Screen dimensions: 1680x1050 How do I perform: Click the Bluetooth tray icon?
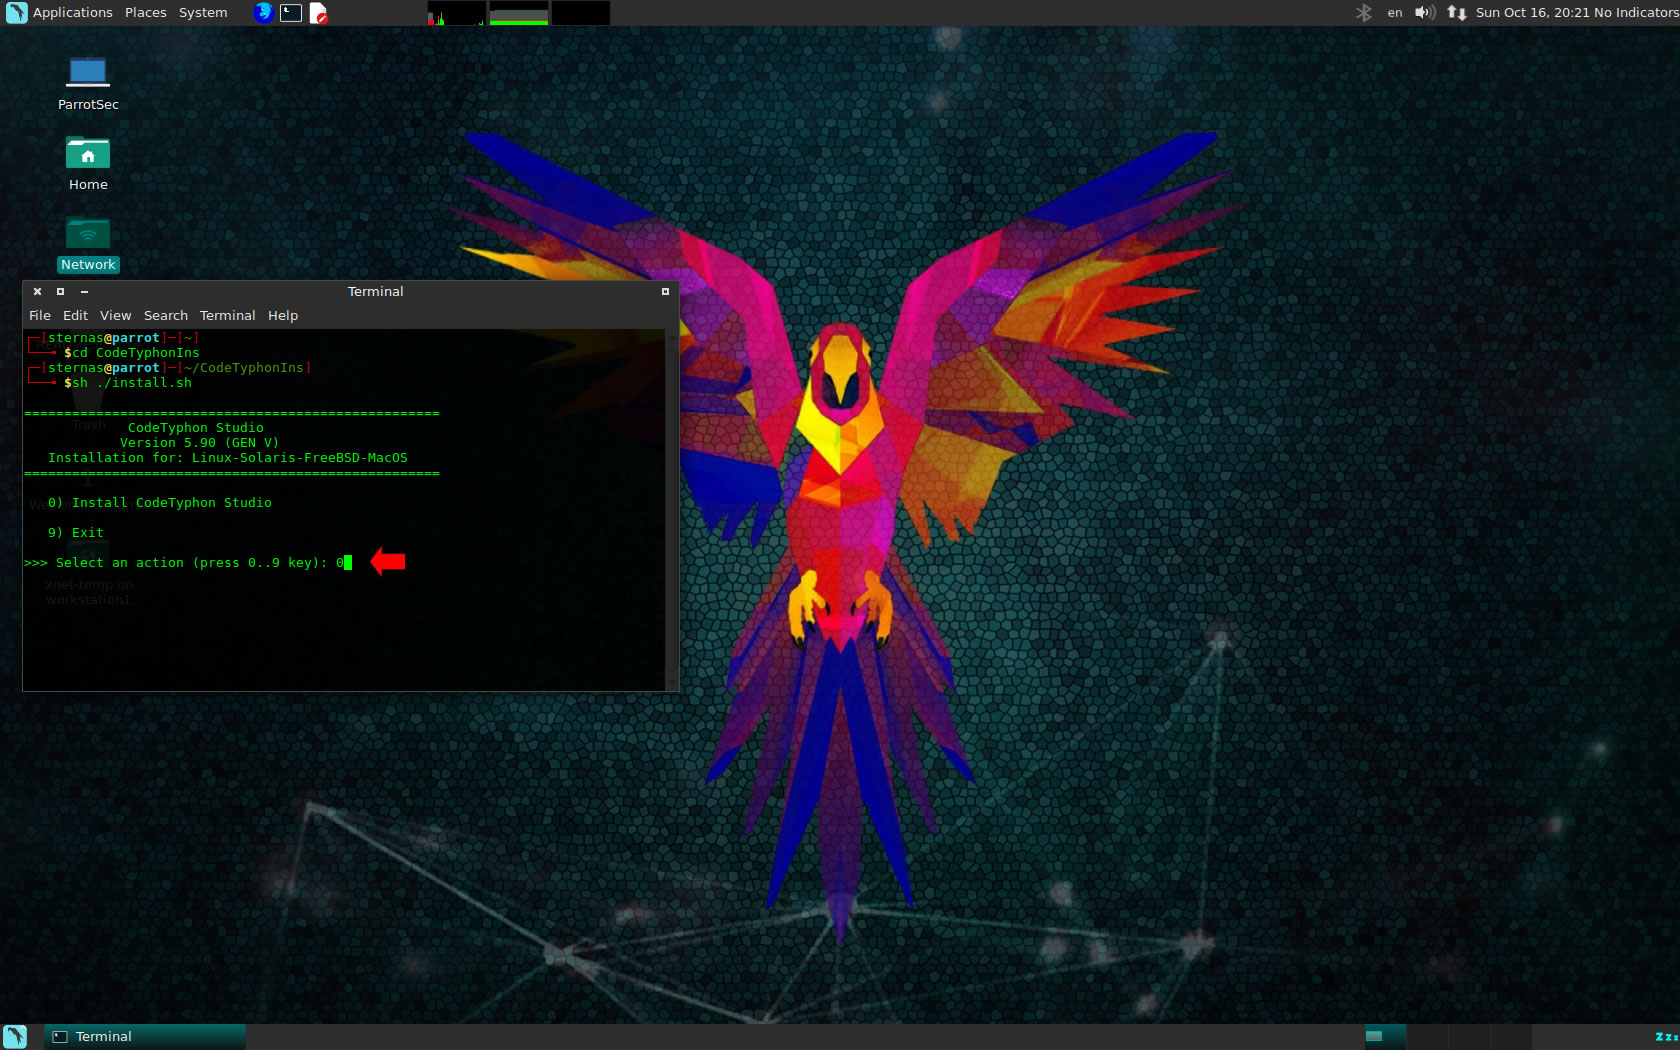pos(1363,13)
